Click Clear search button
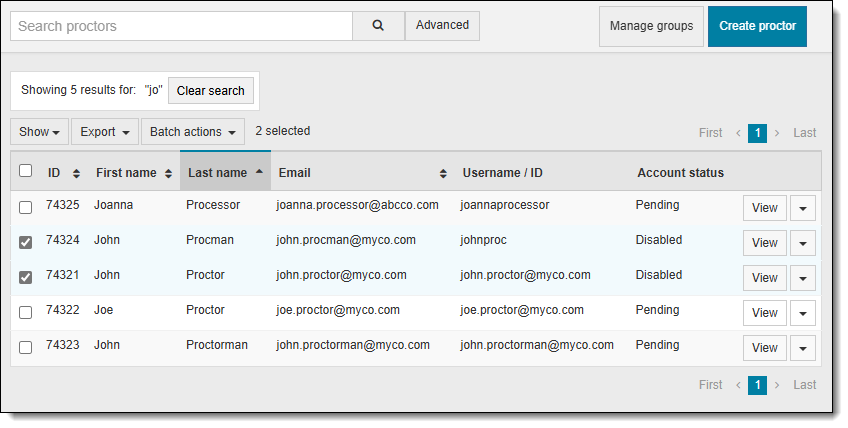Screen dimensions: 848x428 210,91
